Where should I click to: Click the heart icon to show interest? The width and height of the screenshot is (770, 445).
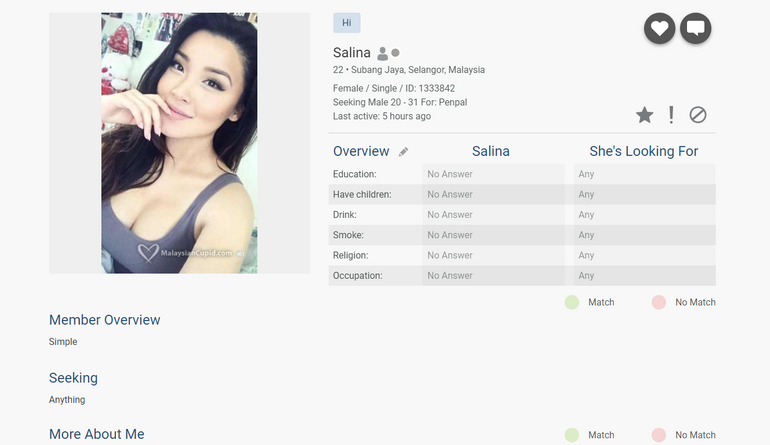pyautogui.click(x=659, y=28)
